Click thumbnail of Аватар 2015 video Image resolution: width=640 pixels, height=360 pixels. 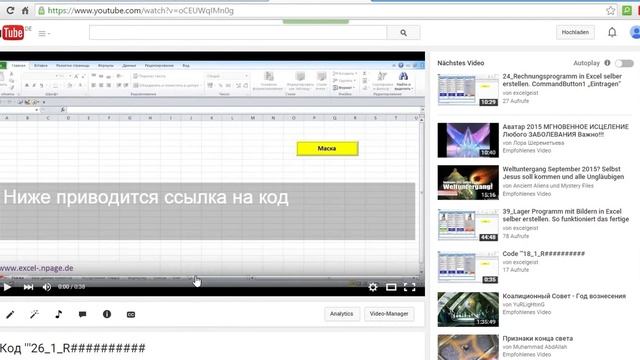pyautogui.click(x=468, y=140)
